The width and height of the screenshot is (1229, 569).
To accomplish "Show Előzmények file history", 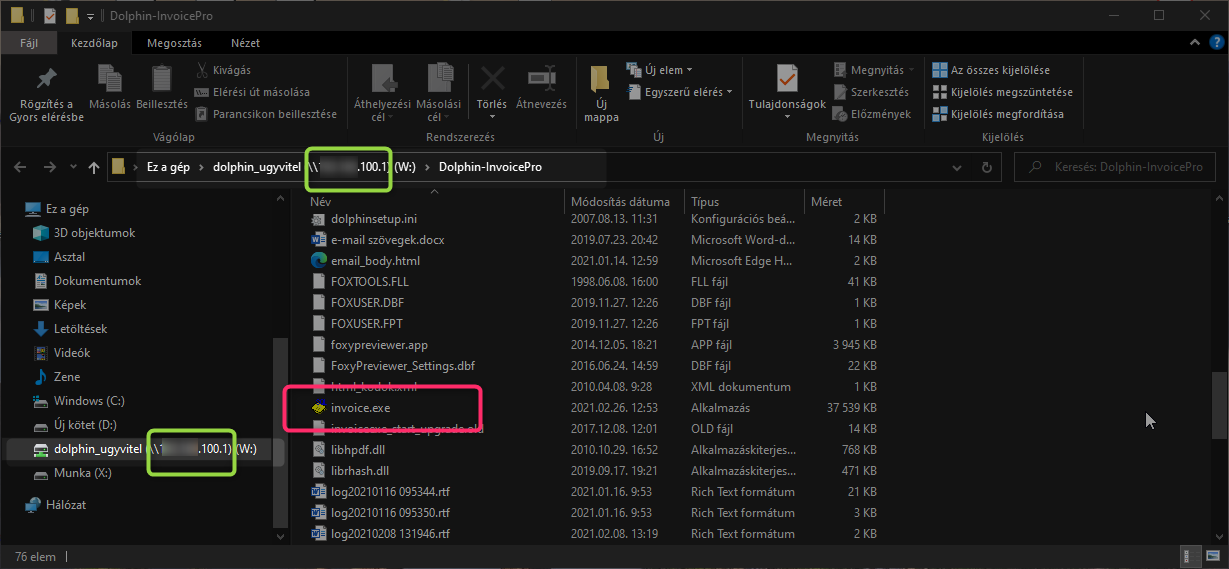I will 872,114.
